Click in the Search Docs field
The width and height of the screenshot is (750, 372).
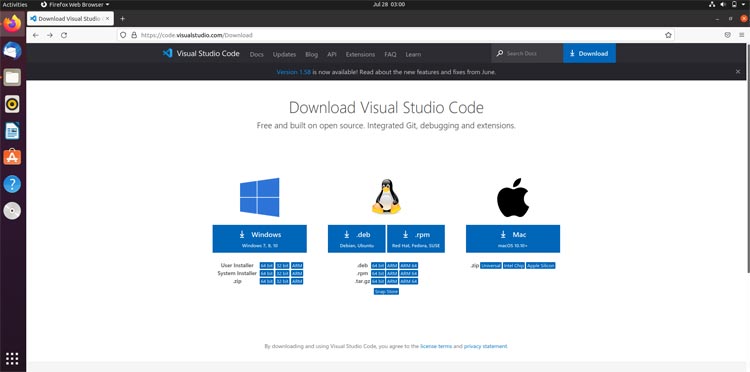[527, 53]
